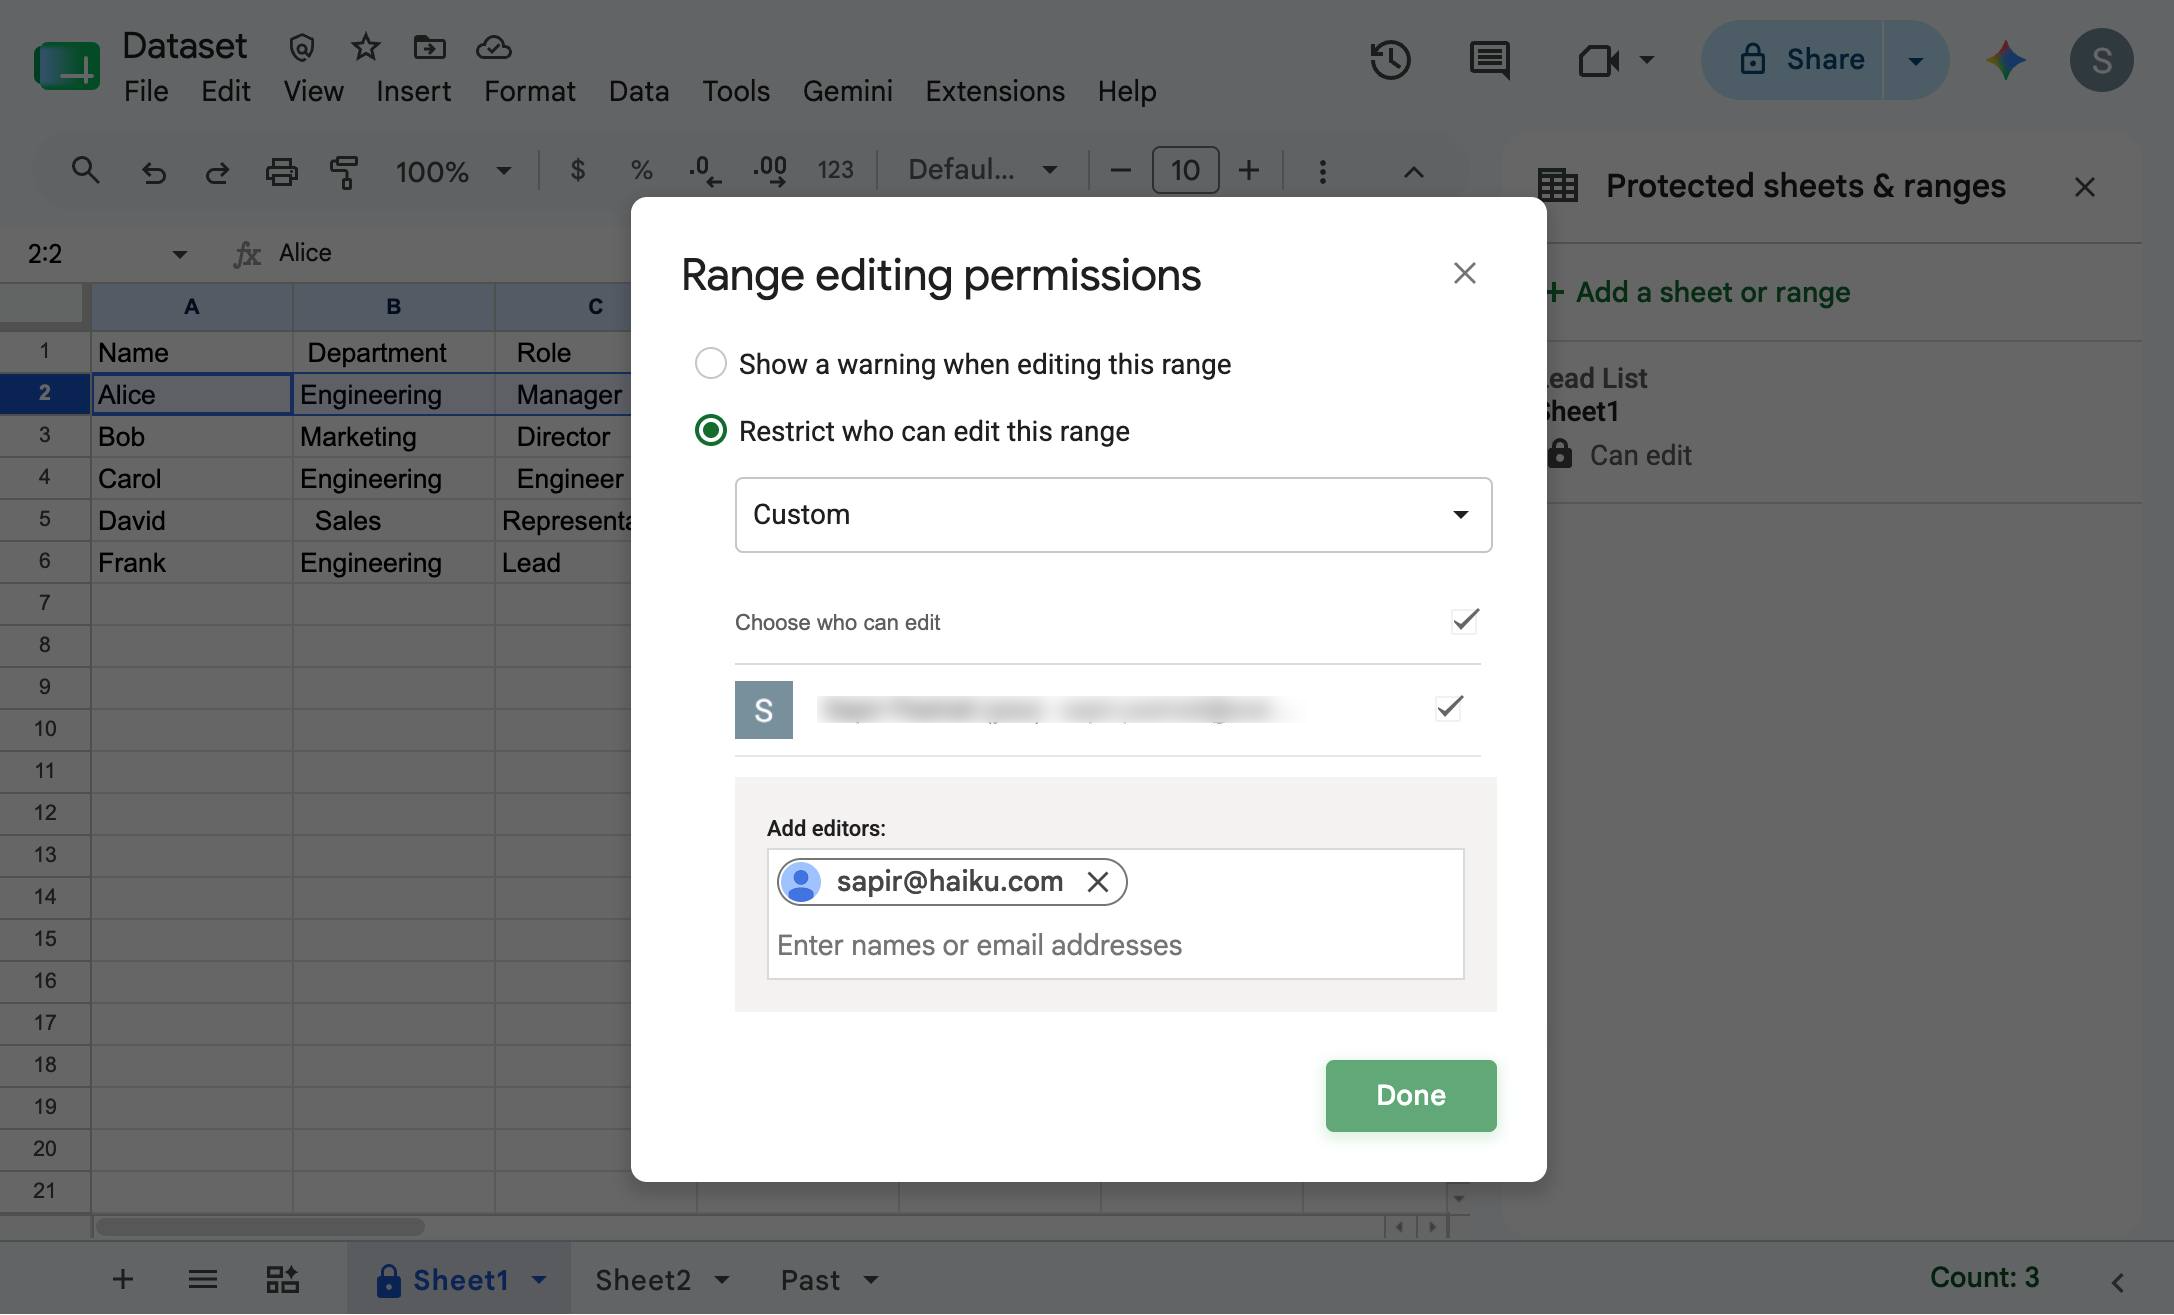The image size is (2174, 1315).
Task: Switch to the Past tab
Action: (810, 1280)
